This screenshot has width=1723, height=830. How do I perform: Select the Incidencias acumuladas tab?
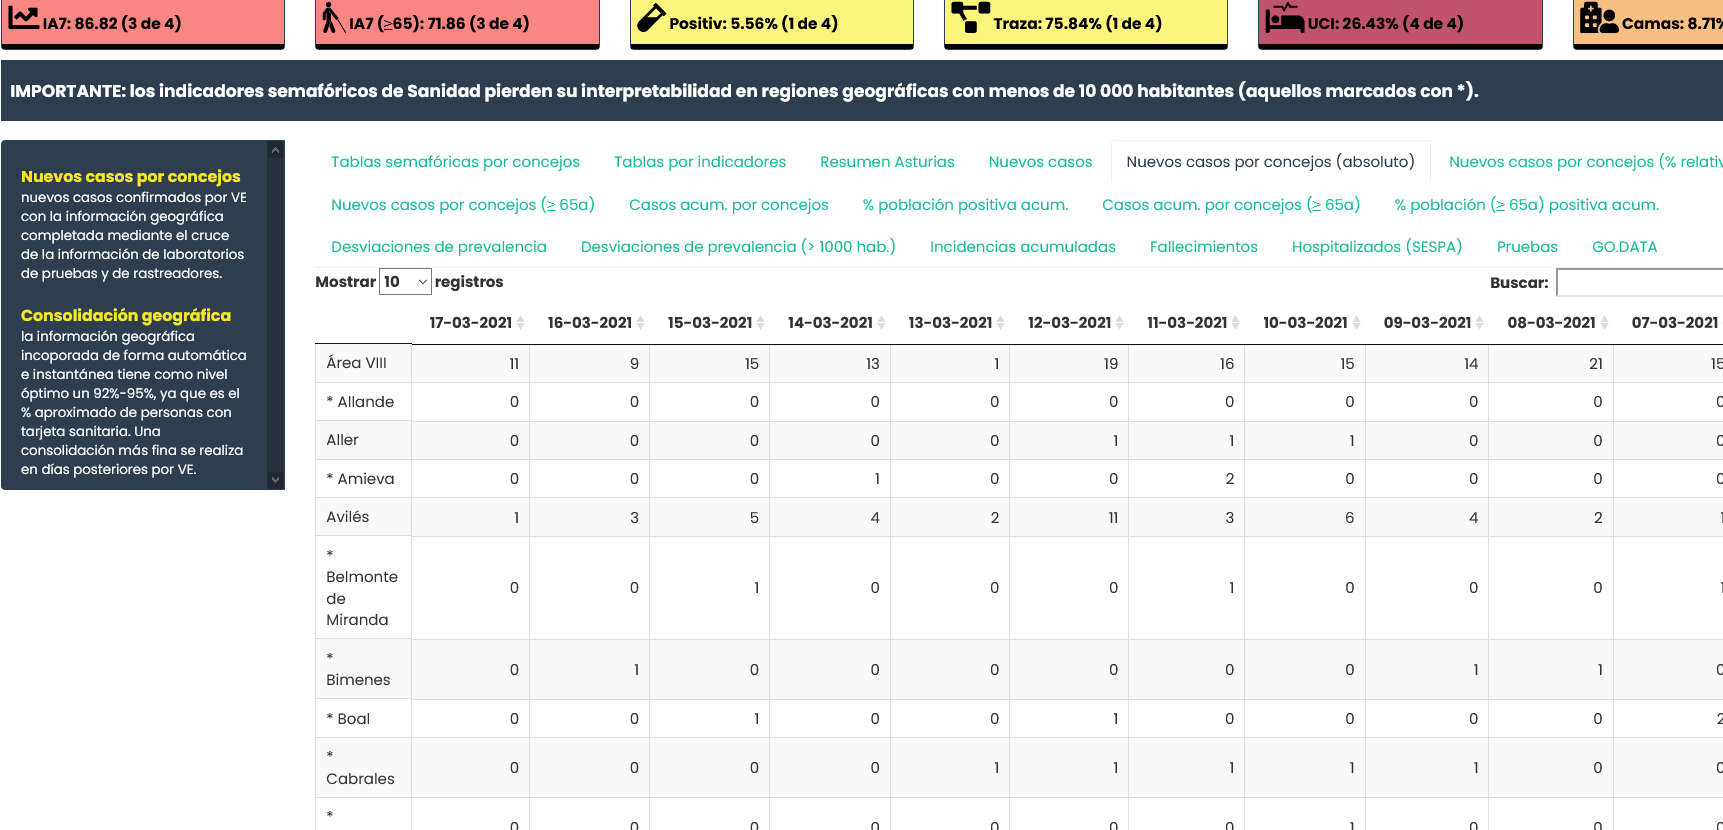point(1022,247)
